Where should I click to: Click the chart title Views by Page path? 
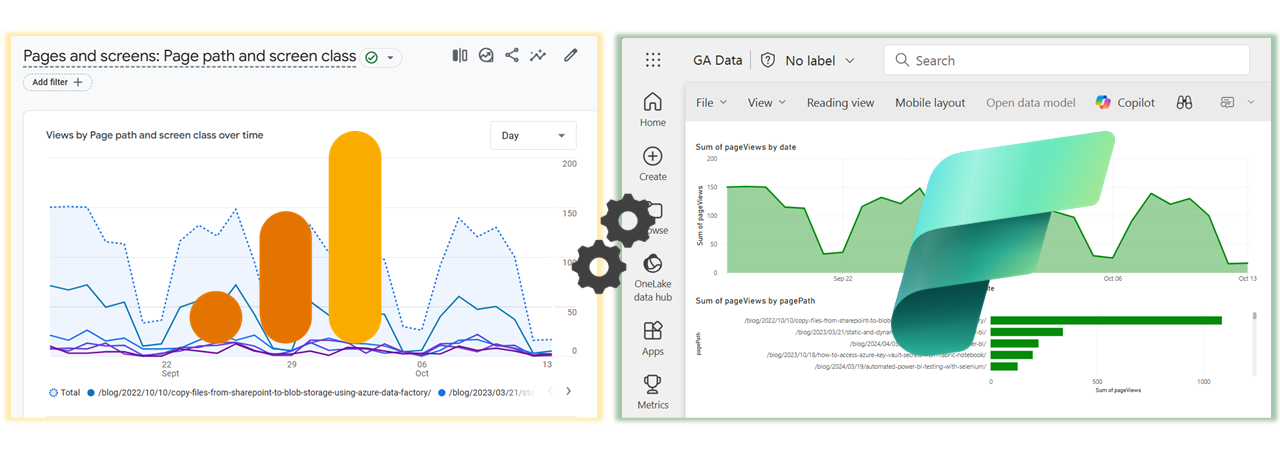(x=154, y=134)
